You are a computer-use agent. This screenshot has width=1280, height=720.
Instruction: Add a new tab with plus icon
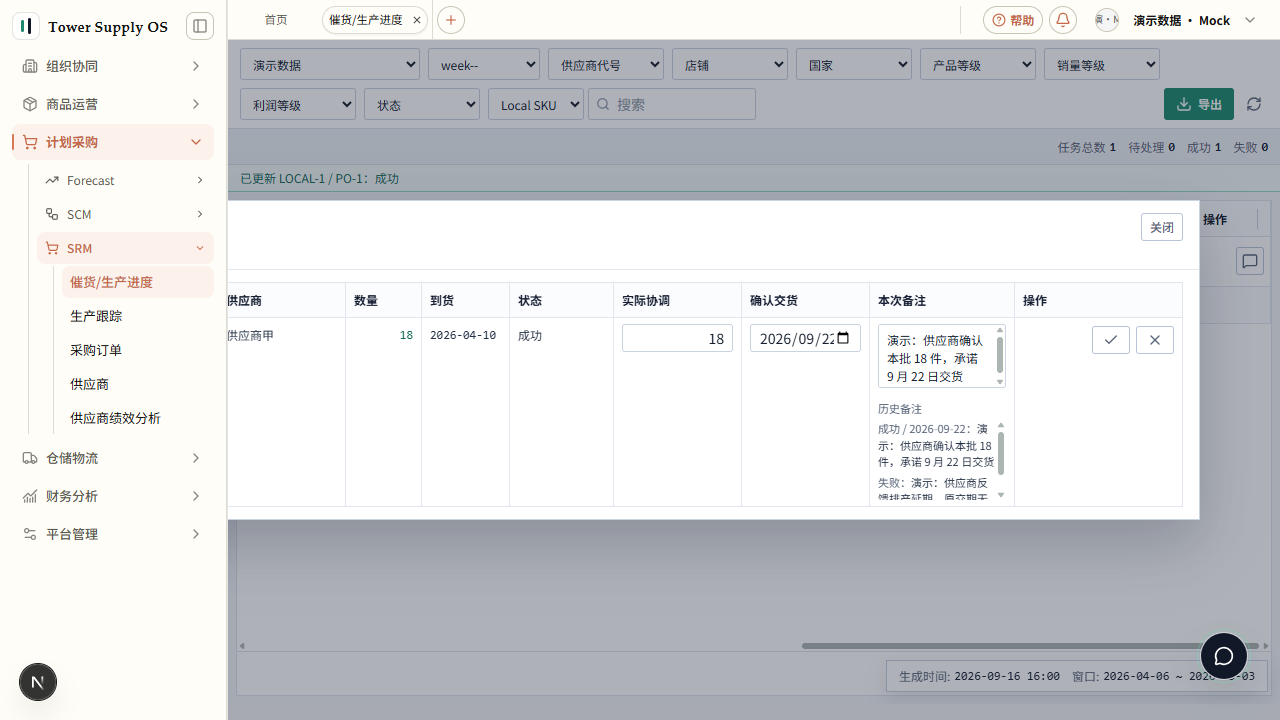point(451,20)
